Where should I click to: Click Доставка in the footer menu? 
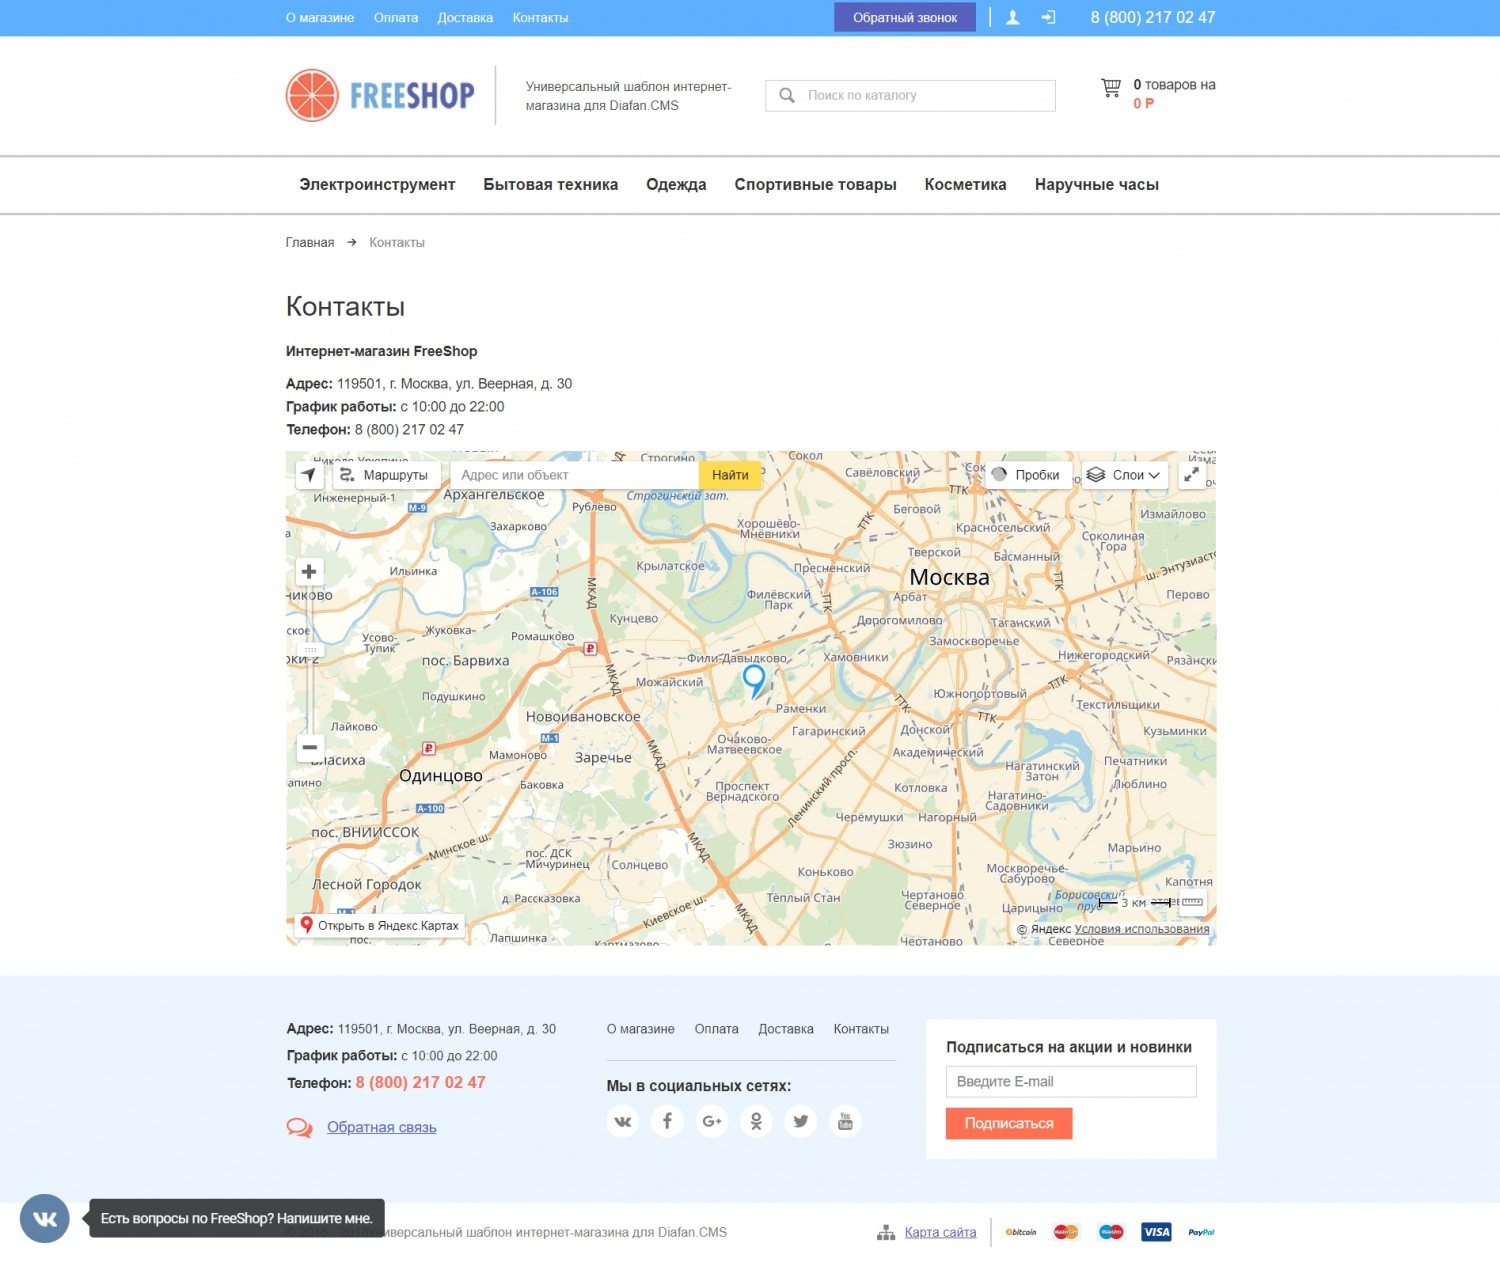pos(786,1029)
